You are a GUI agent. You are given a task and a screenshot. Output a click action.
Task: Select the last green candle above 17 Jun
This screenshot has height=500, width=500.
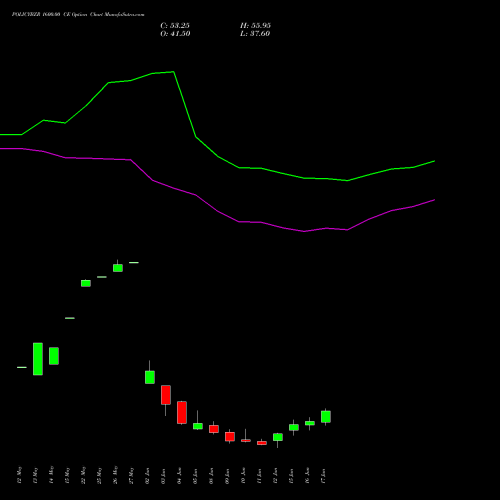pos(326,417)
